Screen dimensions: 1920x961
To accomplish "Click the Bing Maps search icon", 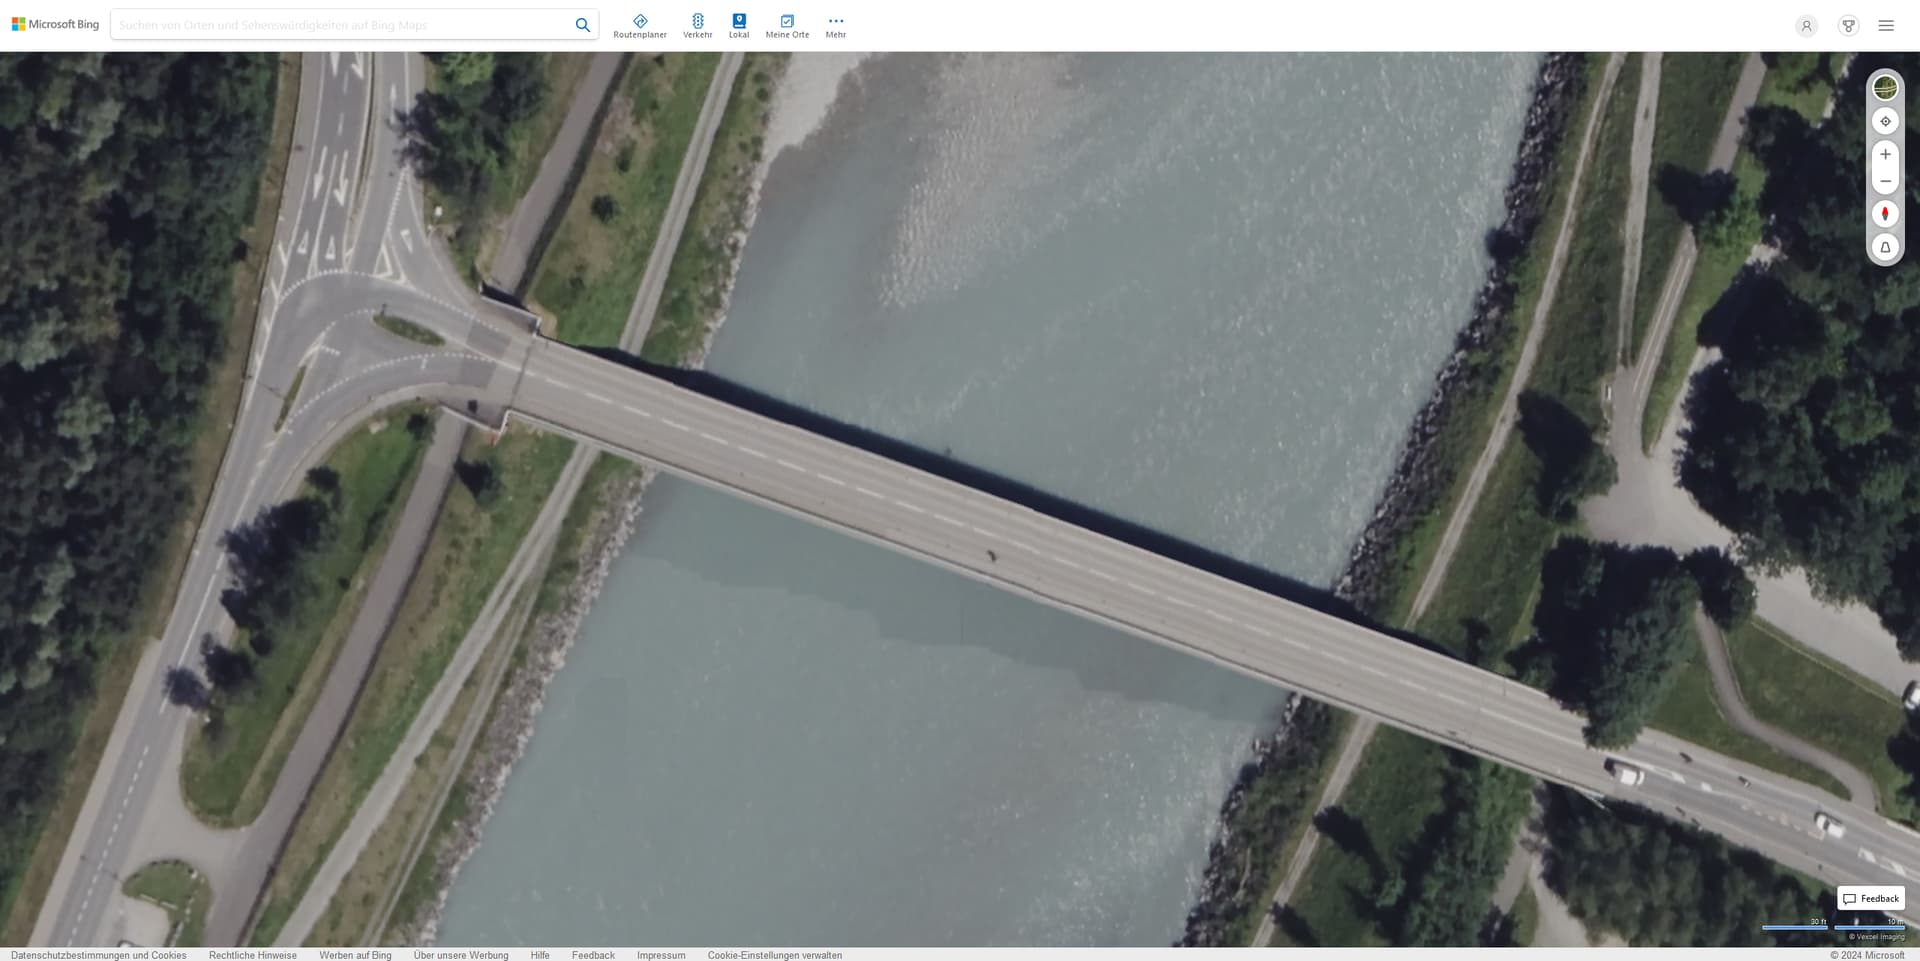I will (582, 24).
